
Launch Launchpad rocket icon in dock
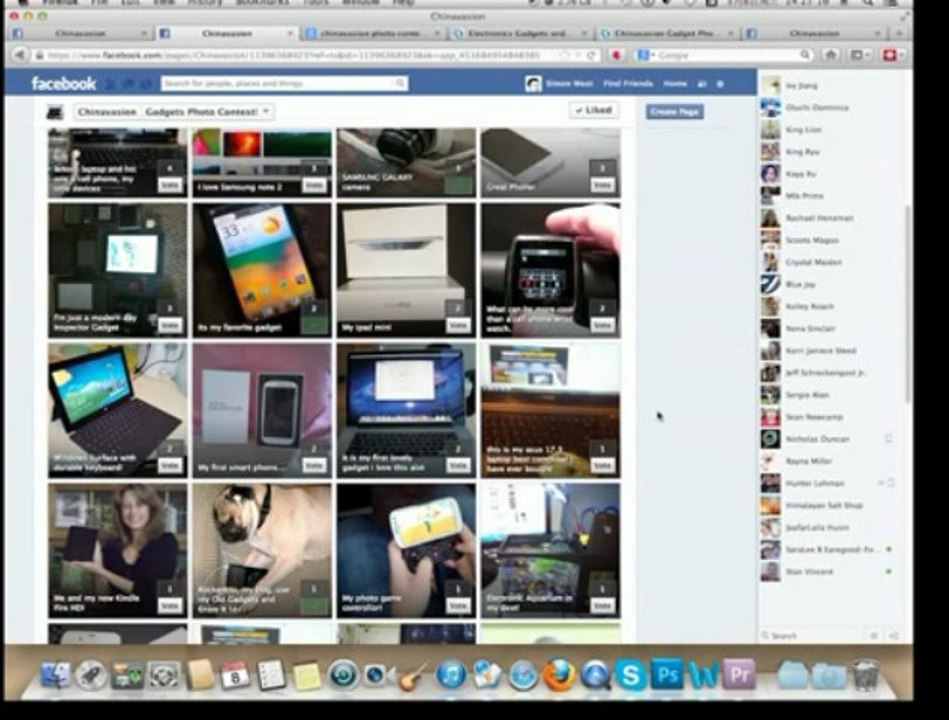click(91, 675)
